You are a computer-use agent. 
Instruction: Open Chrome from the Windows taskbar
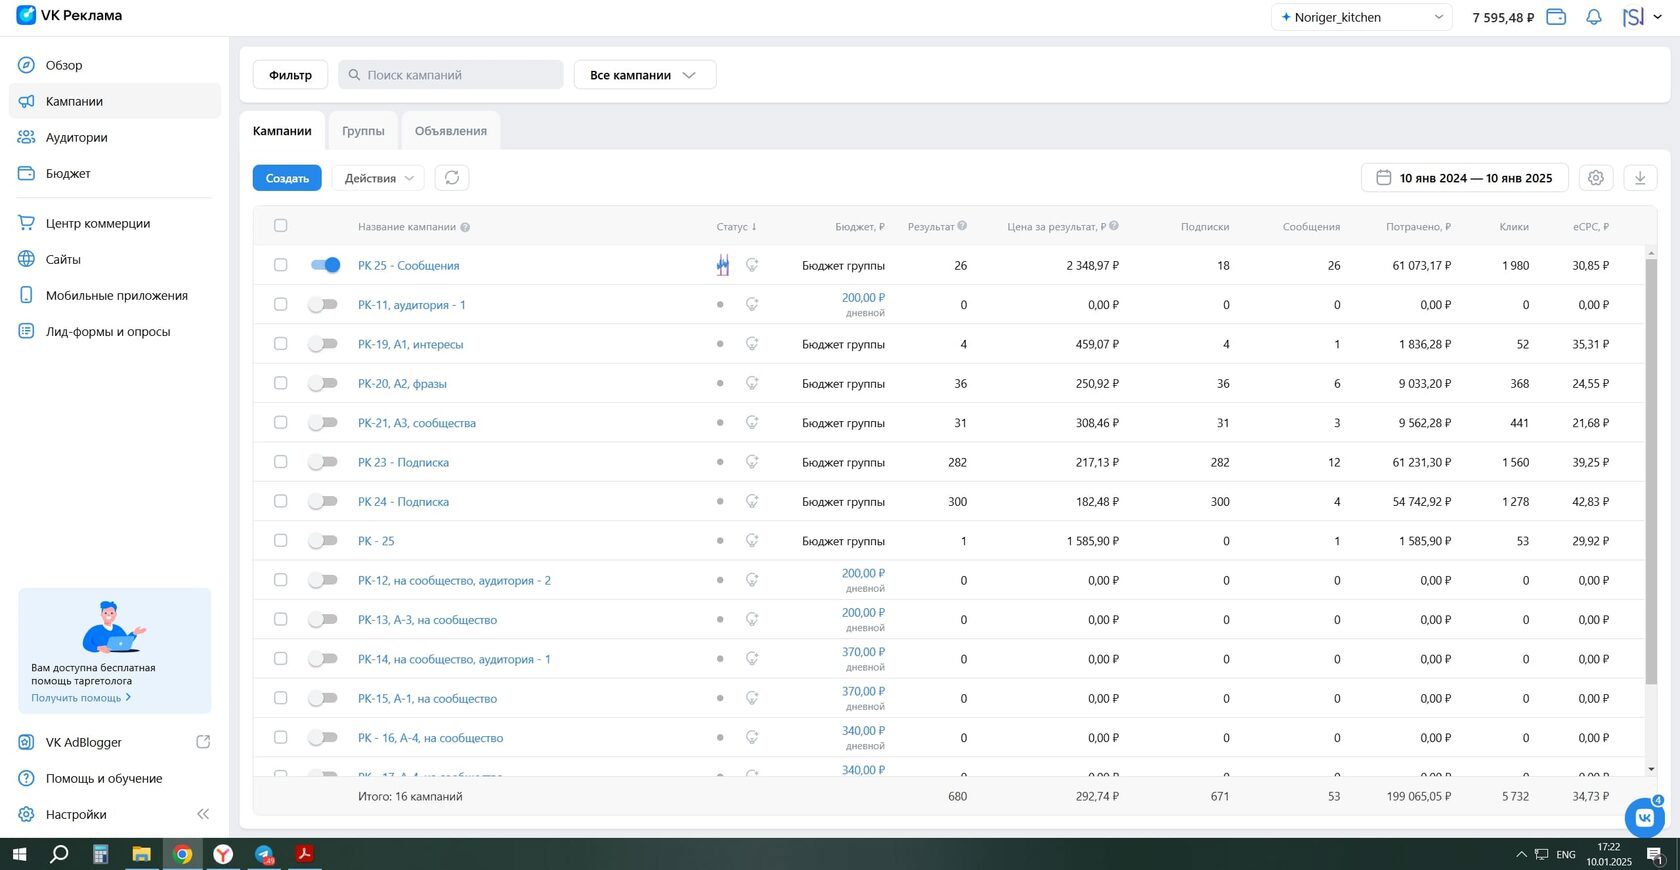(x=182, y=854)
